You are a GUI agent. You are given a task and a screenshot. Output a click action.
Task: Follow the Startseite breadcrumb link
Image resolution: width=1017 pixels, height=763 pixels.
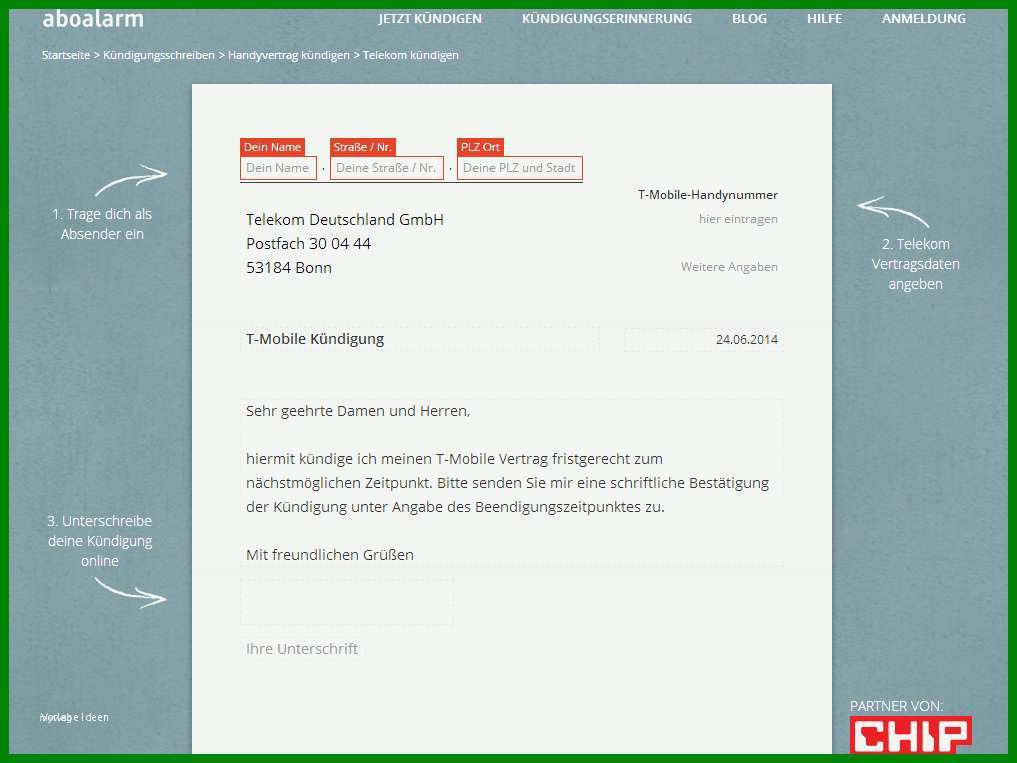(66, 55)
